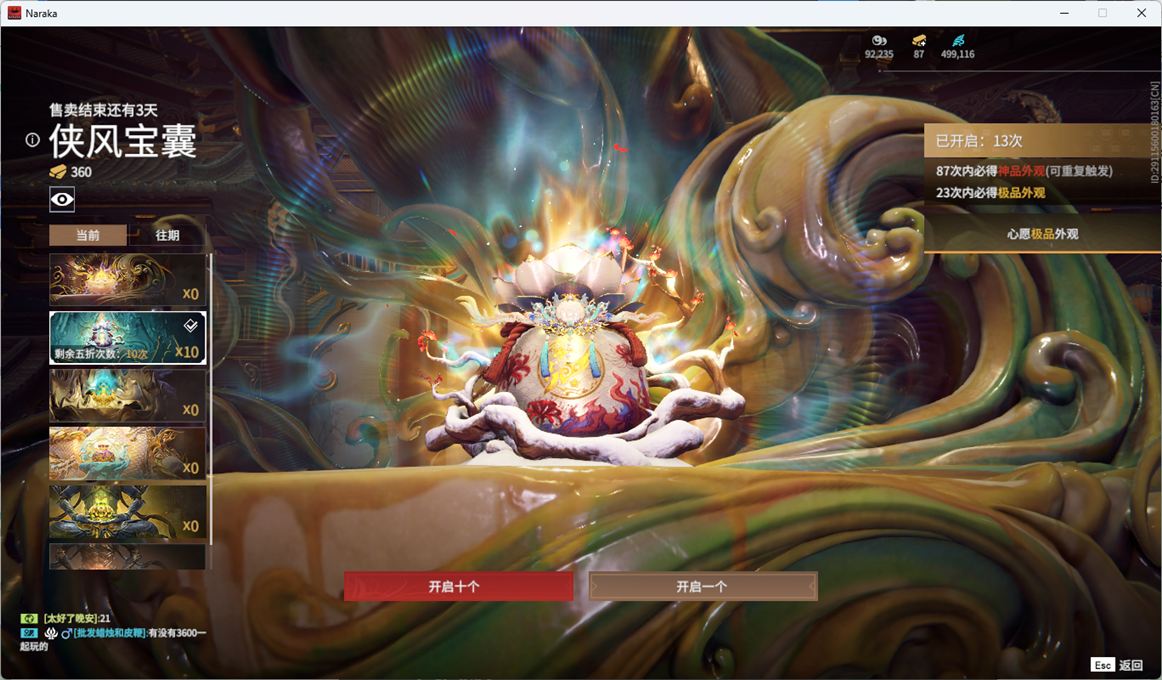This screenshot has height=680, width=1162.
Task: Switch to the 往期 tab
Action: point(167,235)
